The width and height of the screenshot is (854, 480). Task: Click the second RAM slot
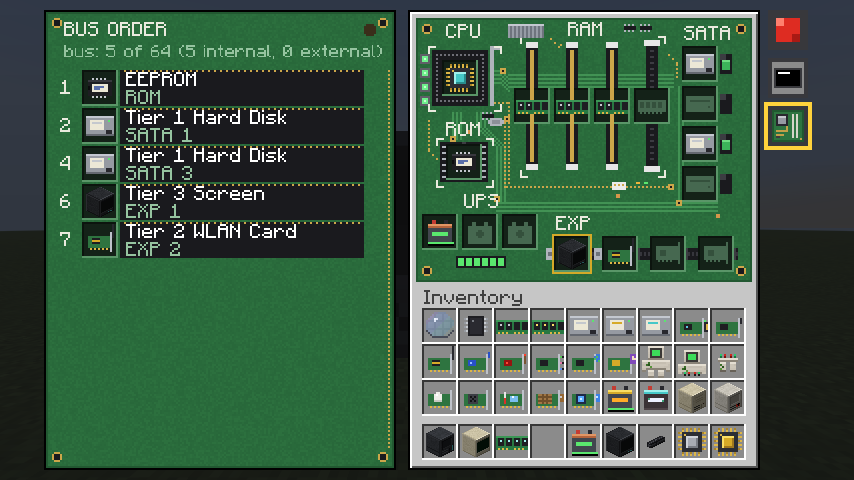572,106
